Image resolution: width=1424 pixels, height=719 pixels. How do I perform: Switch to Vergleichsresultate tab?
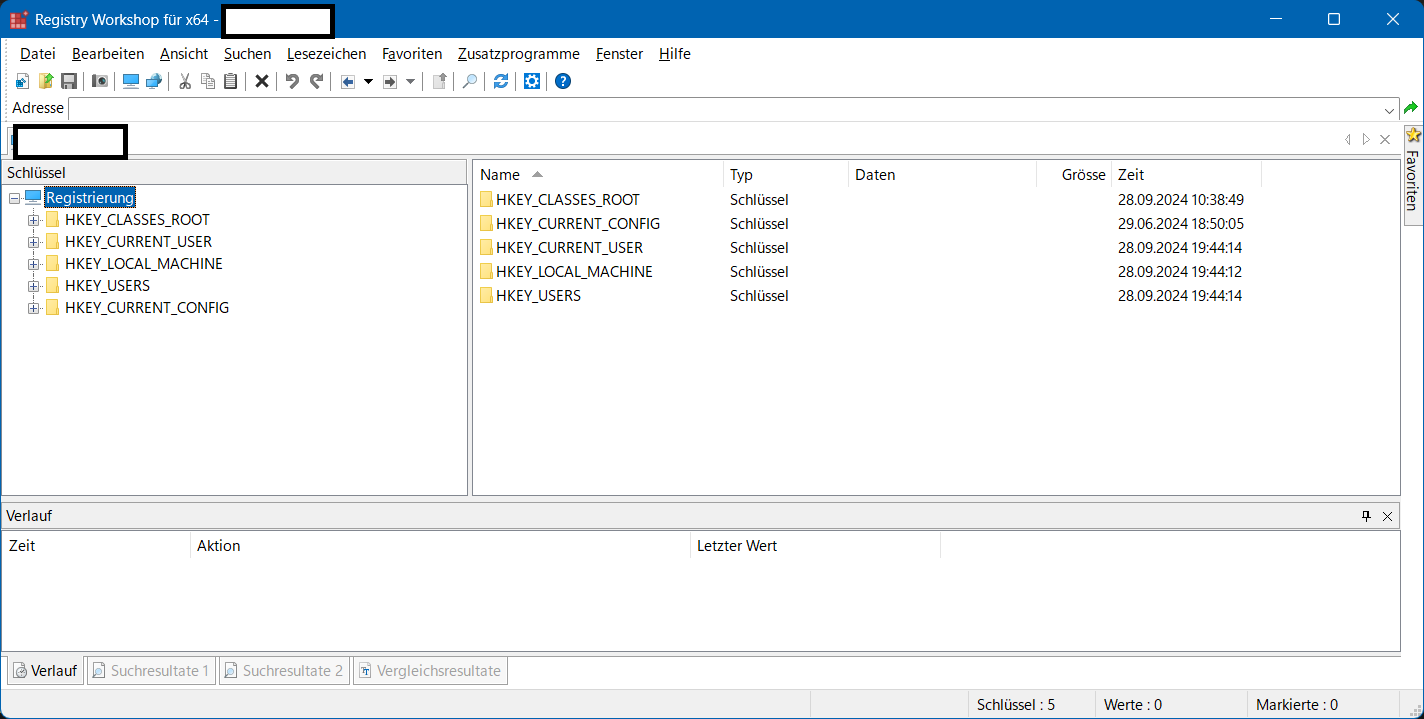tap(430, 671)
